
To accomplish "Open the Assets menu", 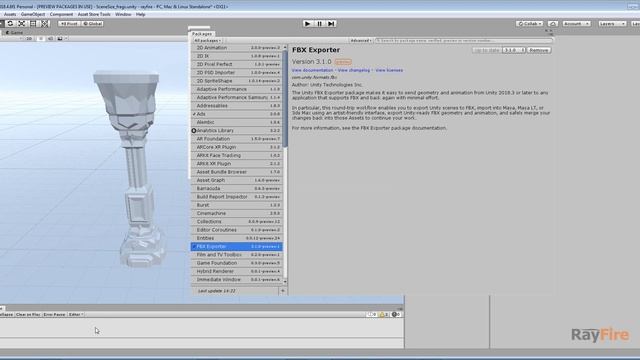I will pyautogui.click(x=10, y=14).
